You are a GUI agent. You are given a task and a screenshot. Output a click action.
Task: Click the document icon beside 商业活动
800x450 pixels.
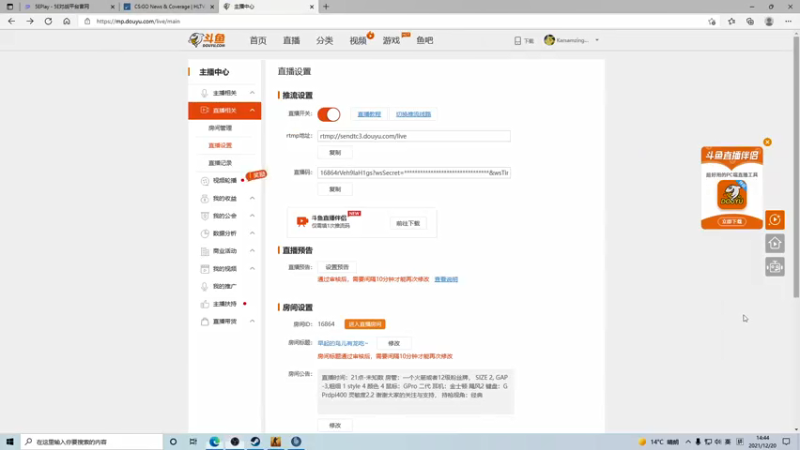[x=205, y=251]
